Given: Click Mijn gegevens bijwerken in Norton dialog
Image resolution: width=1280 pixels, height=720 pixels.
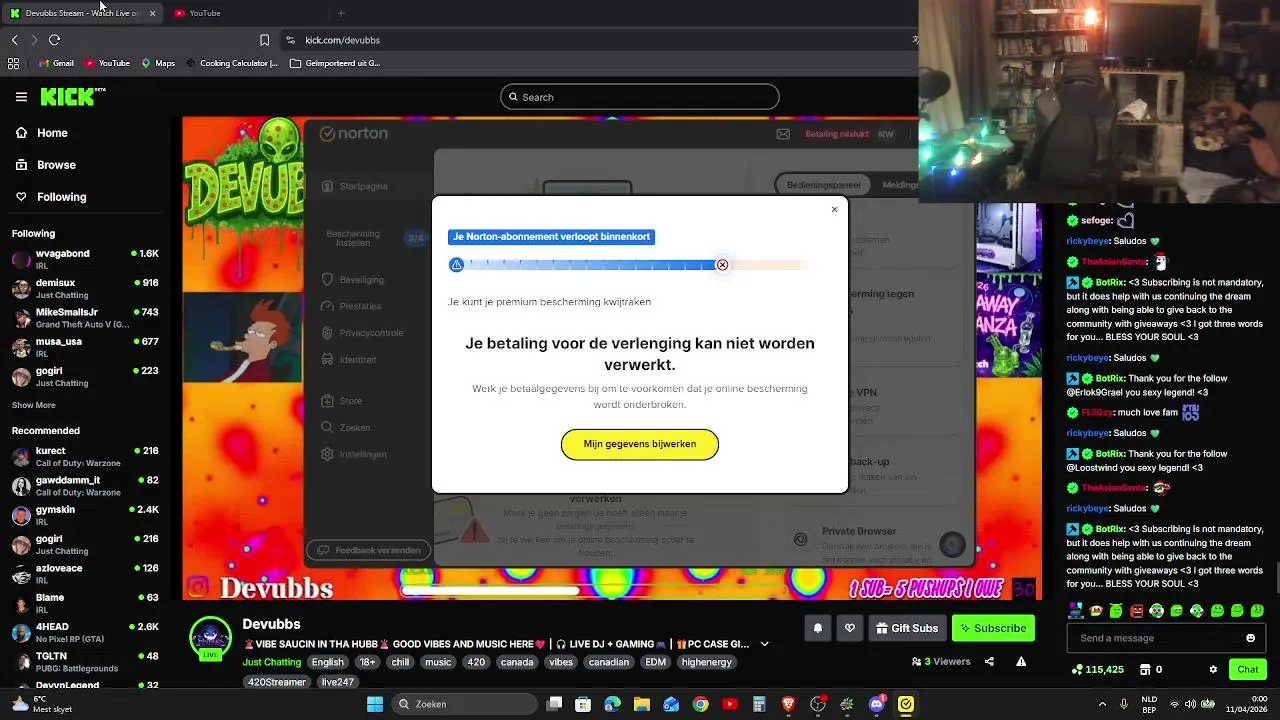Looking at the screenshot, I should [640, 444].
